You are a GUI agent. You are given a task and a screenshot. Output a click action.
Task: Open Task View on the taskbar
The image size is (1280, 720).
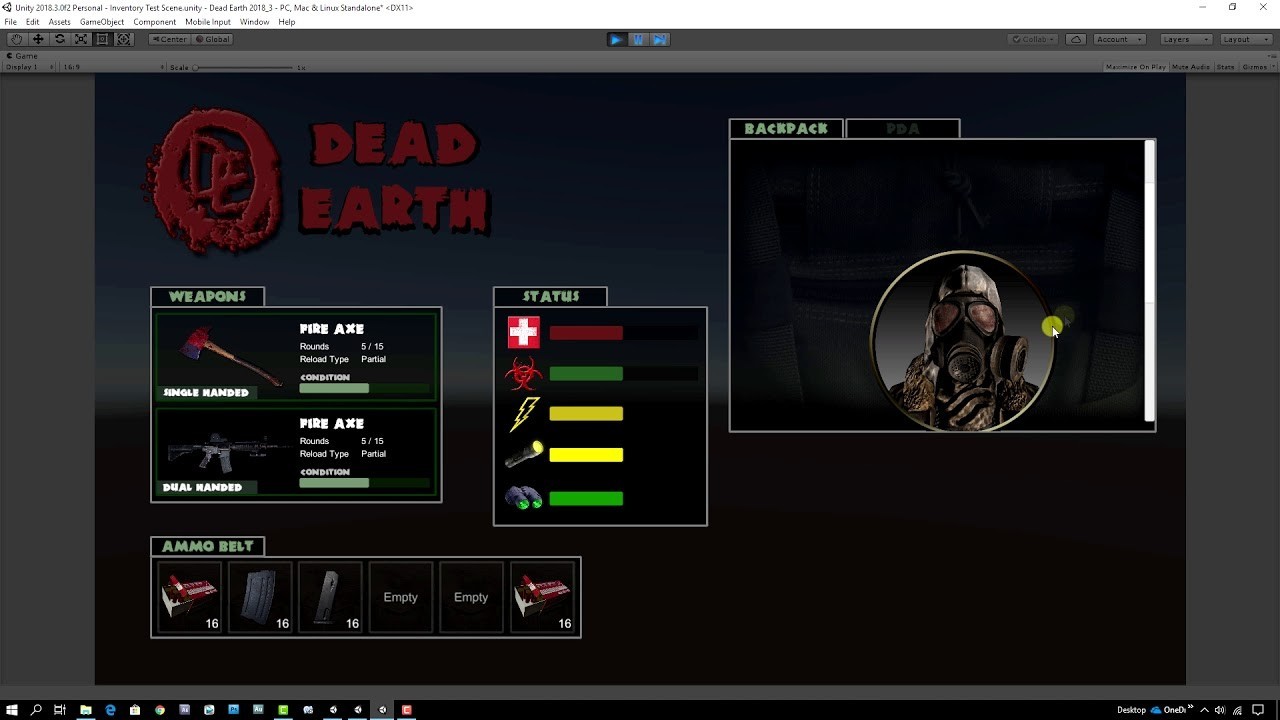tap(60, 710)
